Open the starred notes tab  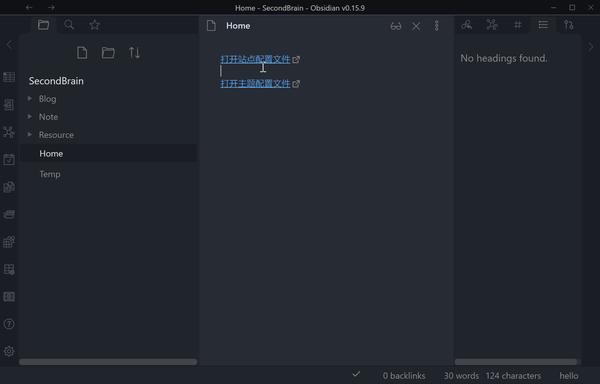95,25
